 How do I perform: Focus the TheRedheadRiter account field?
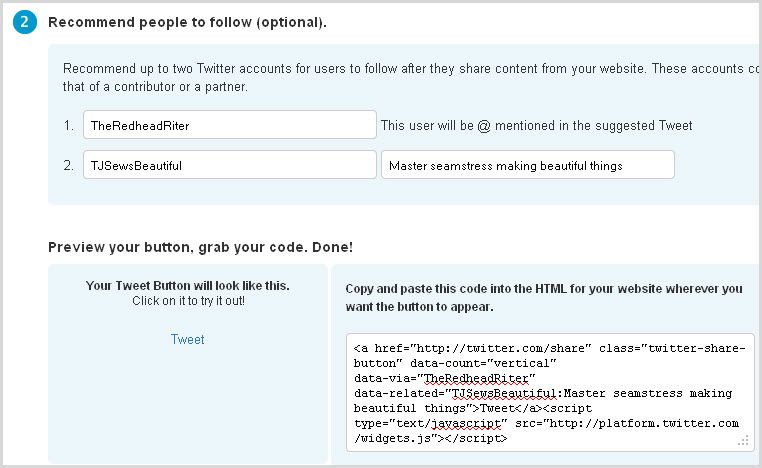(x=229, y=125)
